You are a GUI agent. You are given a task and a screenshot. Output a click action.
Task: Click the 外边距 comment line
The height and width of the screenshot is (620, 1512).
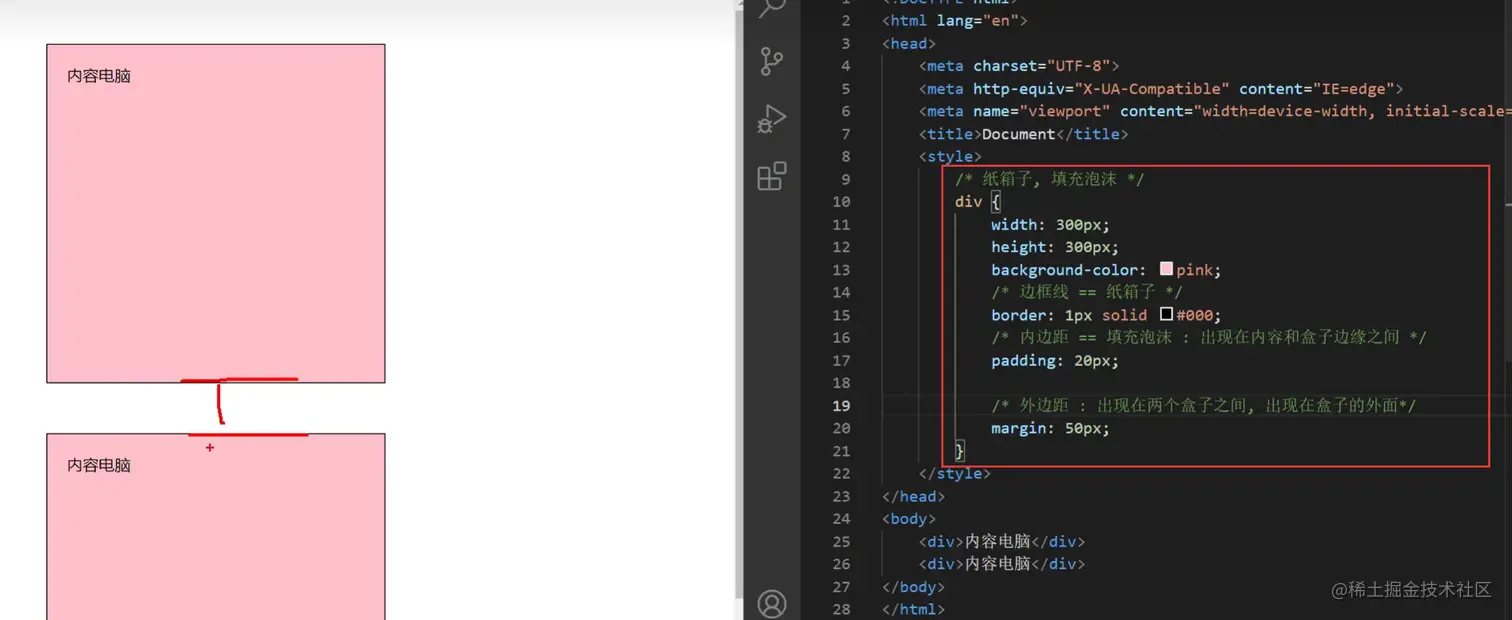coord(1204,405)
